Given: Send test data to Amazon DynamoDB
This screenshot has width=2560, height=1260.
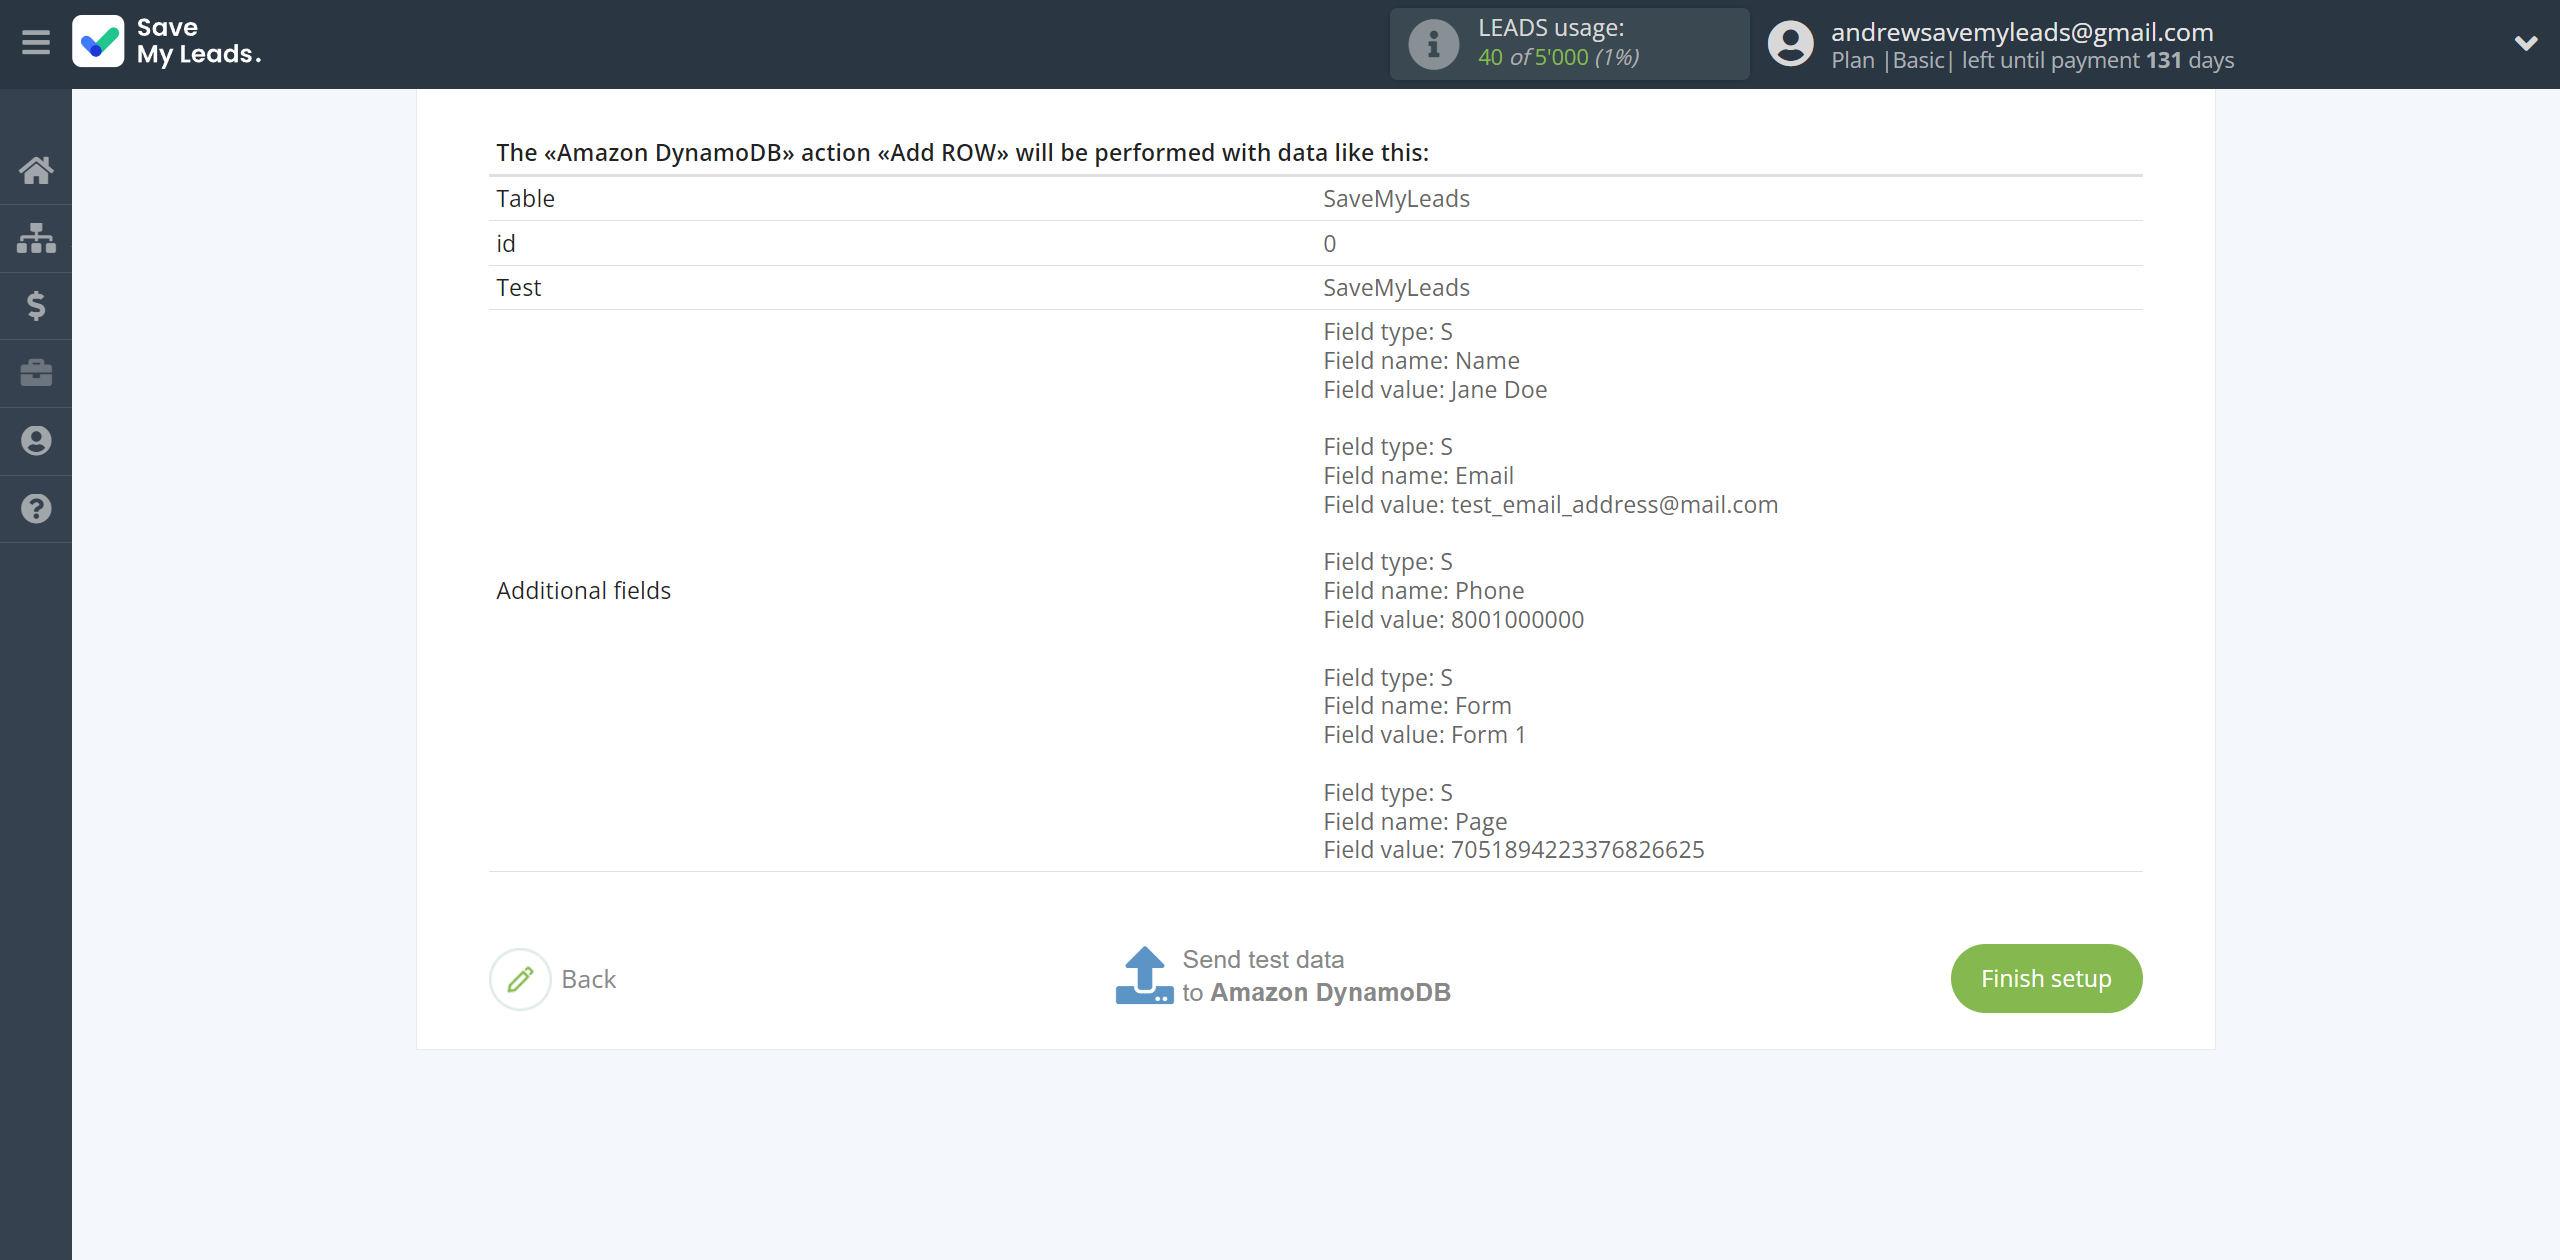Looking at the screenshot, I should 1316,976.
